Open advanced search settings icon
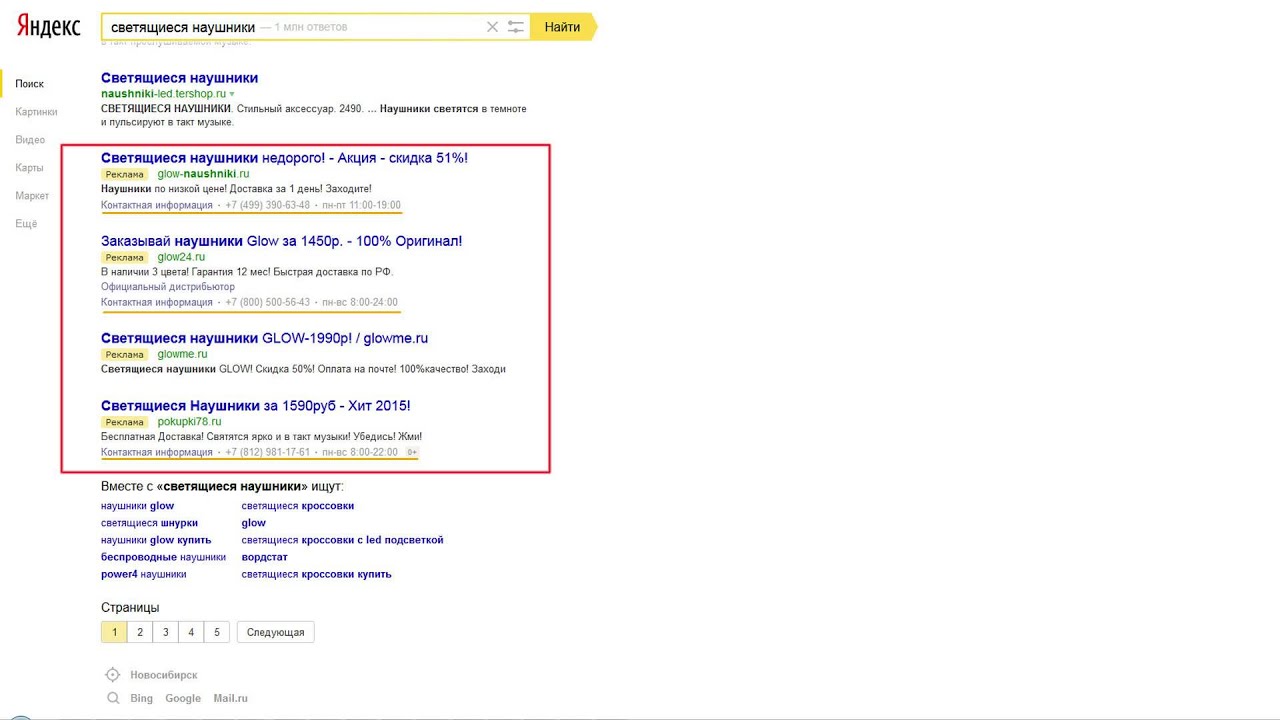Screen dimensions: 1280x720 click(516, 27)
